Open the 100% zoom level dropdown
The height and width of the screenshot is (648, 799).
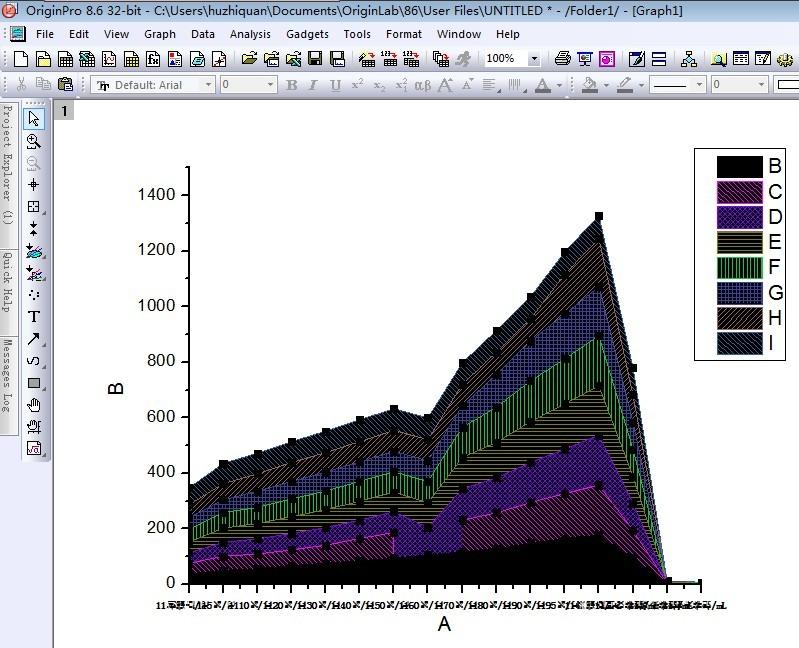[x=534, y=59]
